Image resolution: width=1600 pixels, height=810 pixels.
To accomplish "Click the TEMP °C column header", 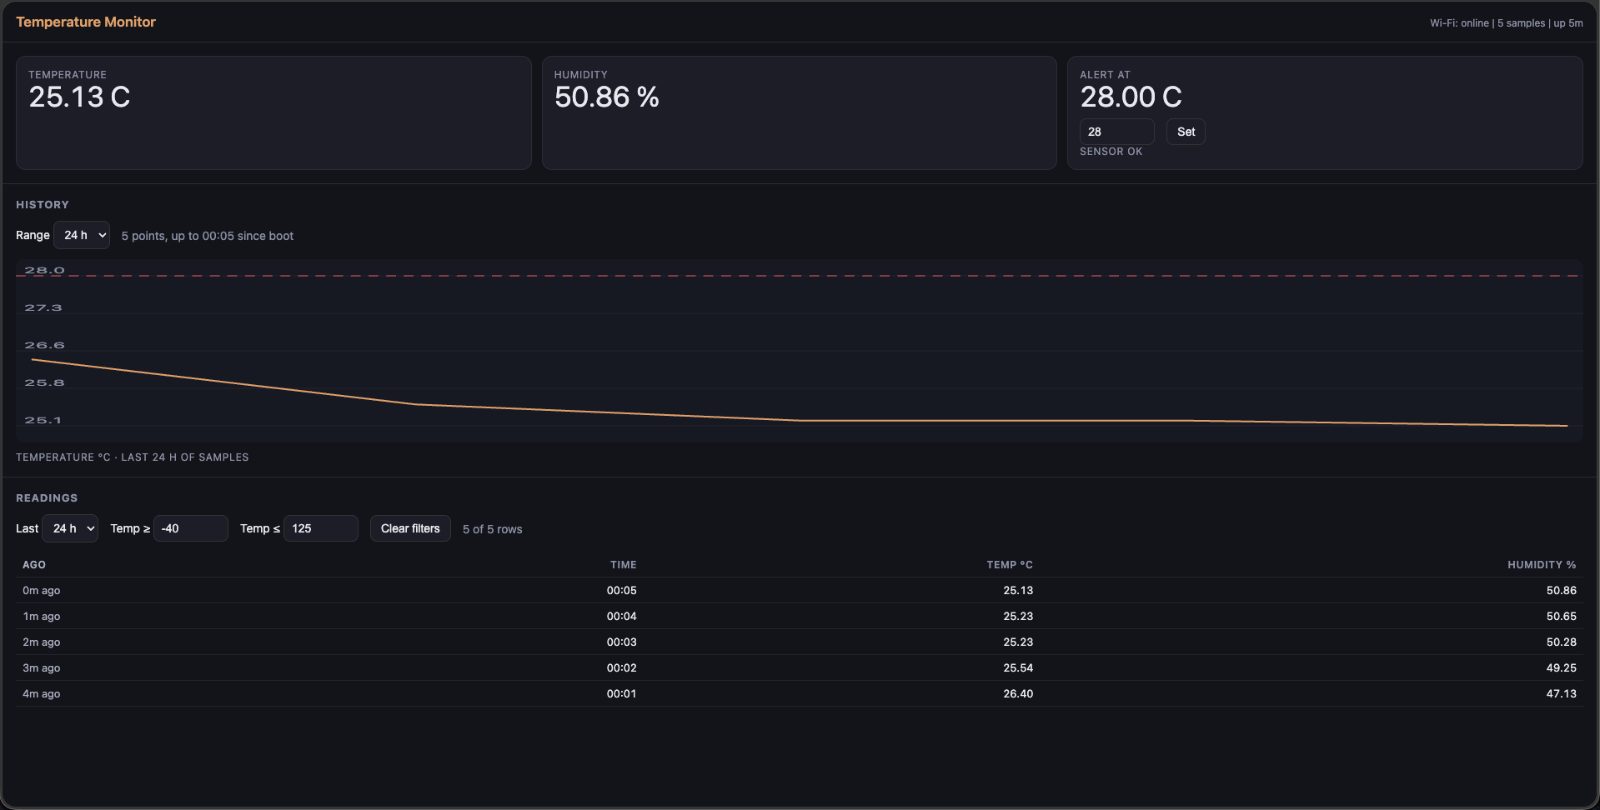I will point(1010,565).
